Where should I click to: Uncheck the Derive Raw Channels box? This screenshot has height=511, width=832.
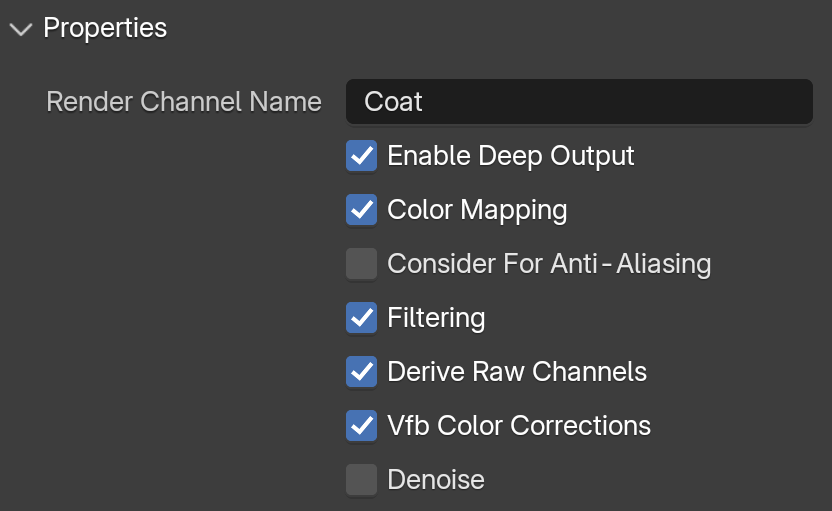[x=361, y=371]
